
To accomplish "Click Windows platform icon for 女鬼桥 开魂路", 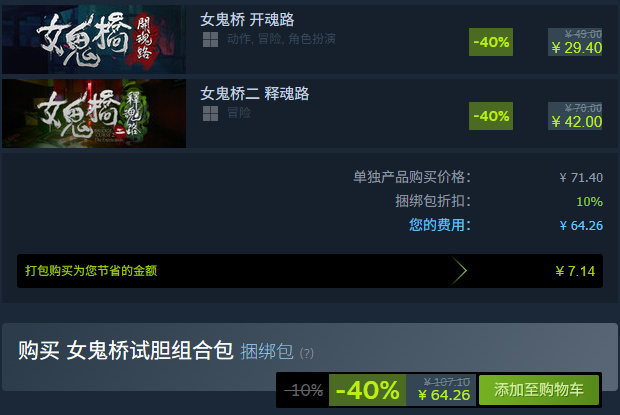I will click(210, 39).
